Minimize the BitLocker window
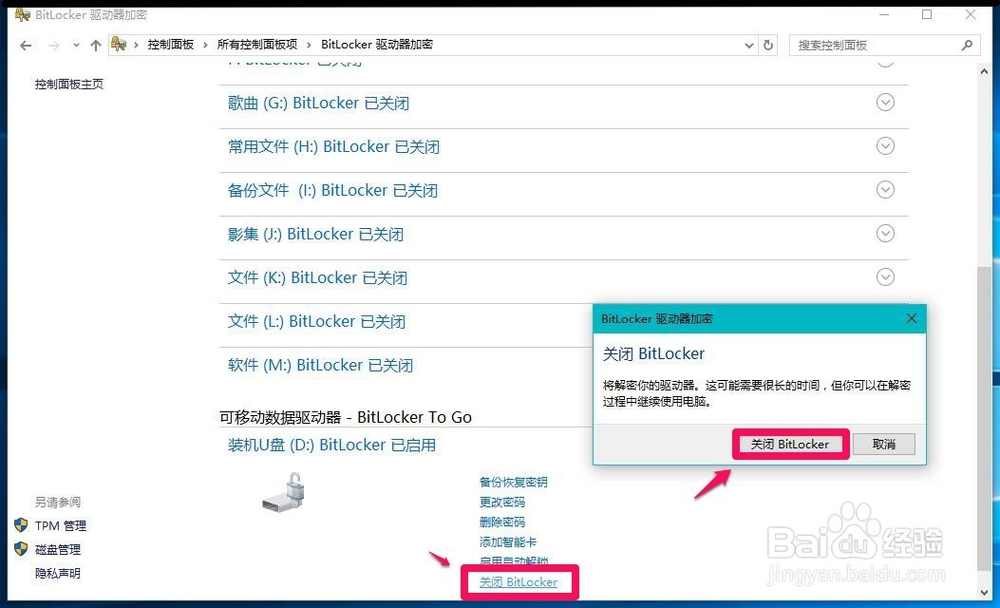 tap(884, 14)
